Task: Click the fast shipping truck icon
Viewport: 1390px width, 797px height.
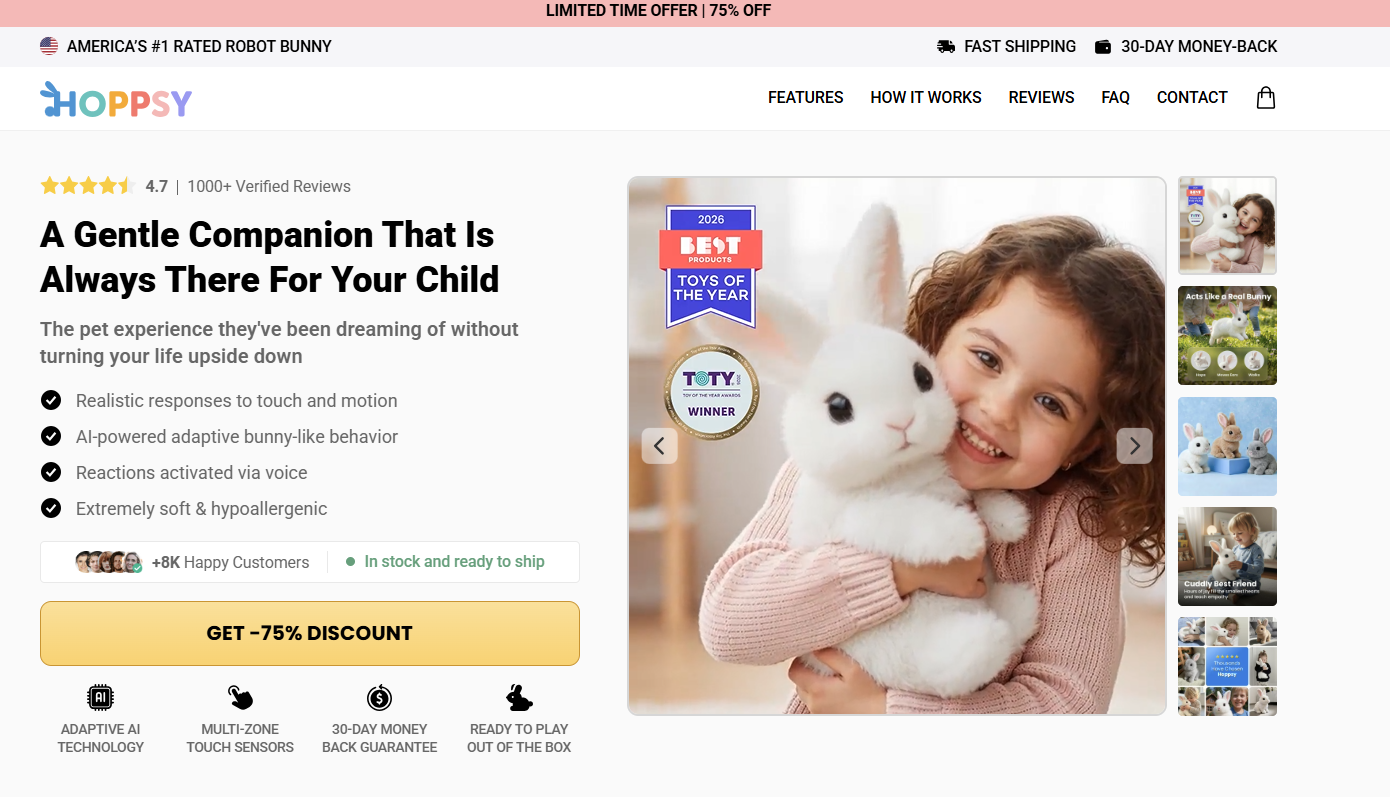Action: coord(946,46)
